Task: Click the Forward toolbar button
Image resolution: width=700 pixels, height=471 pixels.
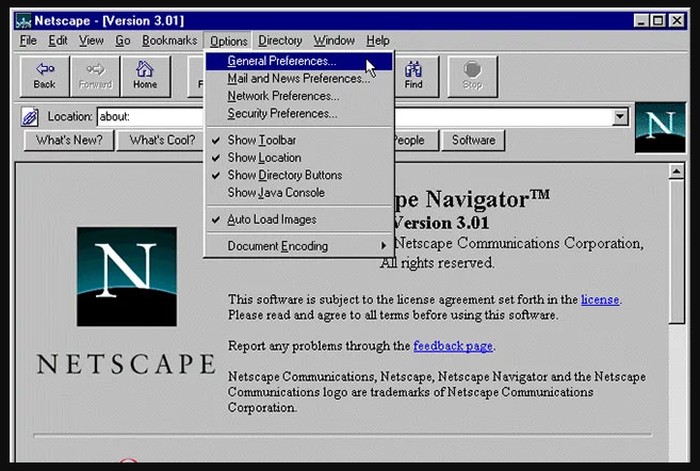Action: (x=95, y=76)
